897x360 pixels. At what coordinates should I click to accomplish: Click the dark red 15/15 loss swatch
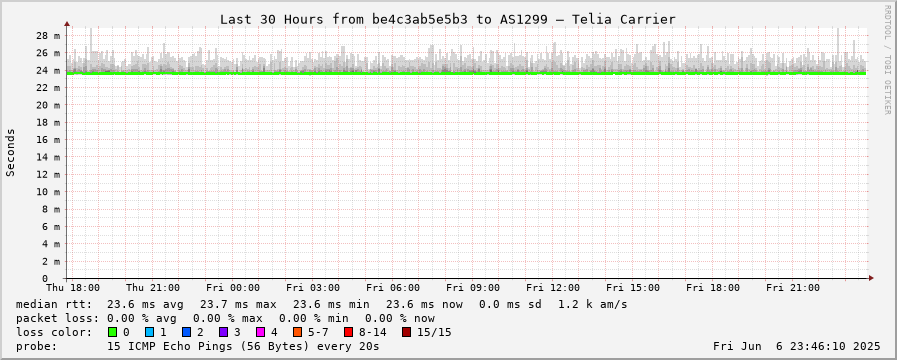406,332
